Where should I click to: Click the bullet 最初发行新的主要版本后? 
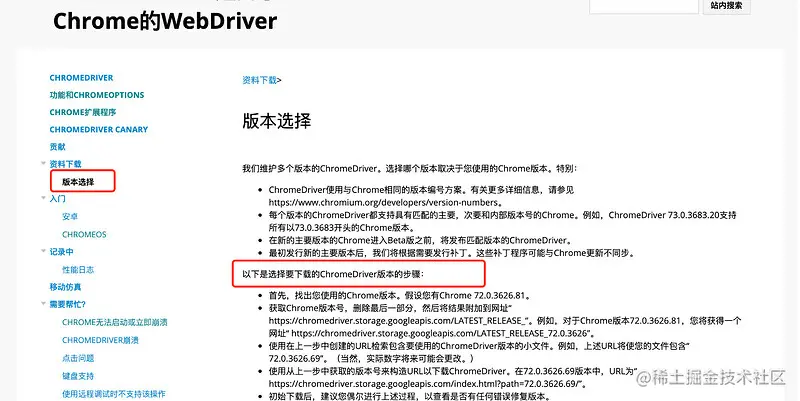pyautogui.click(x=452, y=253)
